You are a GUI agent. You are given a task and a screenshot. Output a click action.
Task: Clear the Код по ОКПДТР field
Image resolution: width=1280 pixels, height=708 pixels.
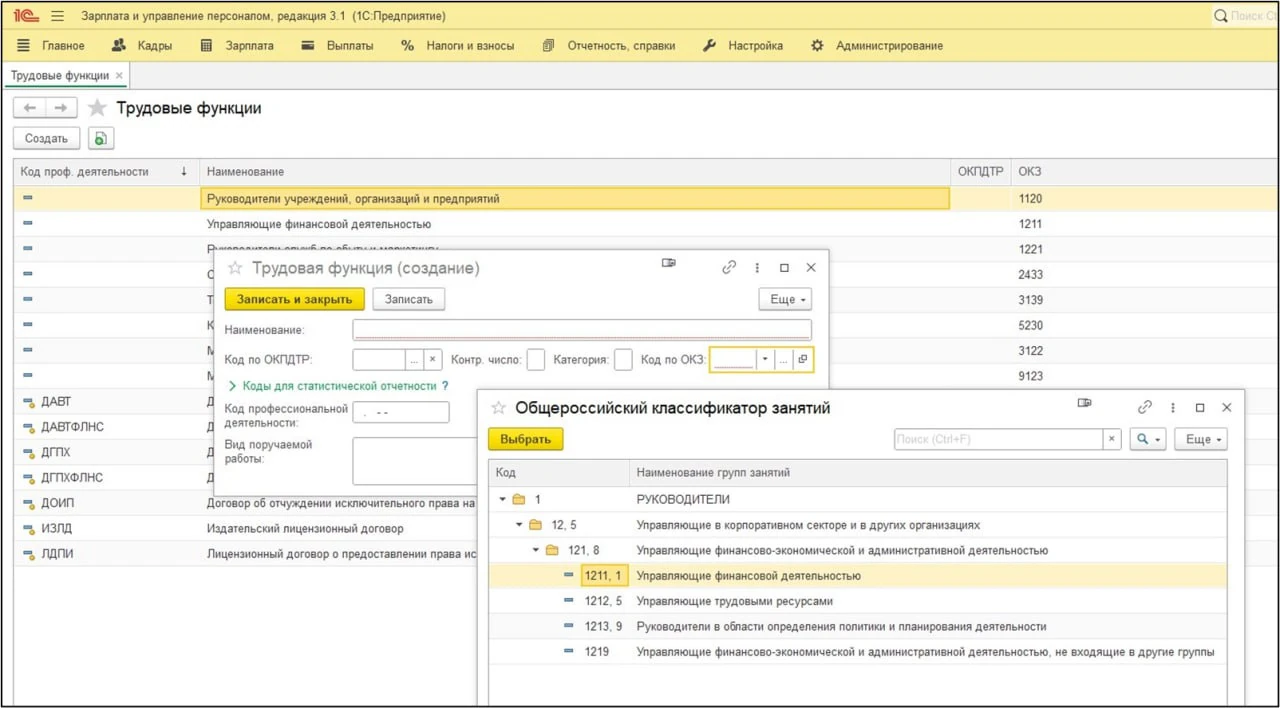click(x=433, y=360)
